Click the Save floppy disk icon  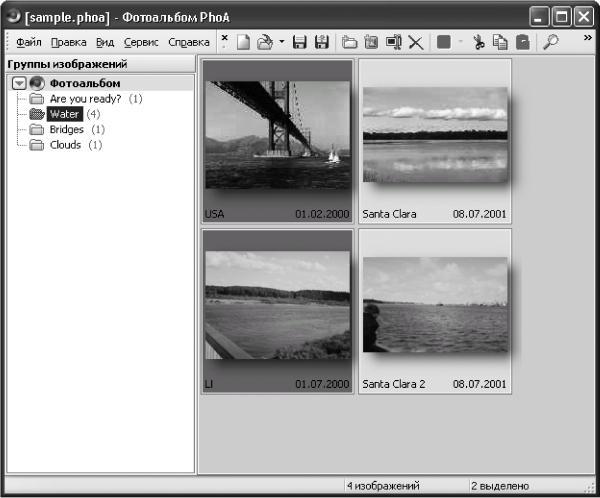(x=299, y=42)
